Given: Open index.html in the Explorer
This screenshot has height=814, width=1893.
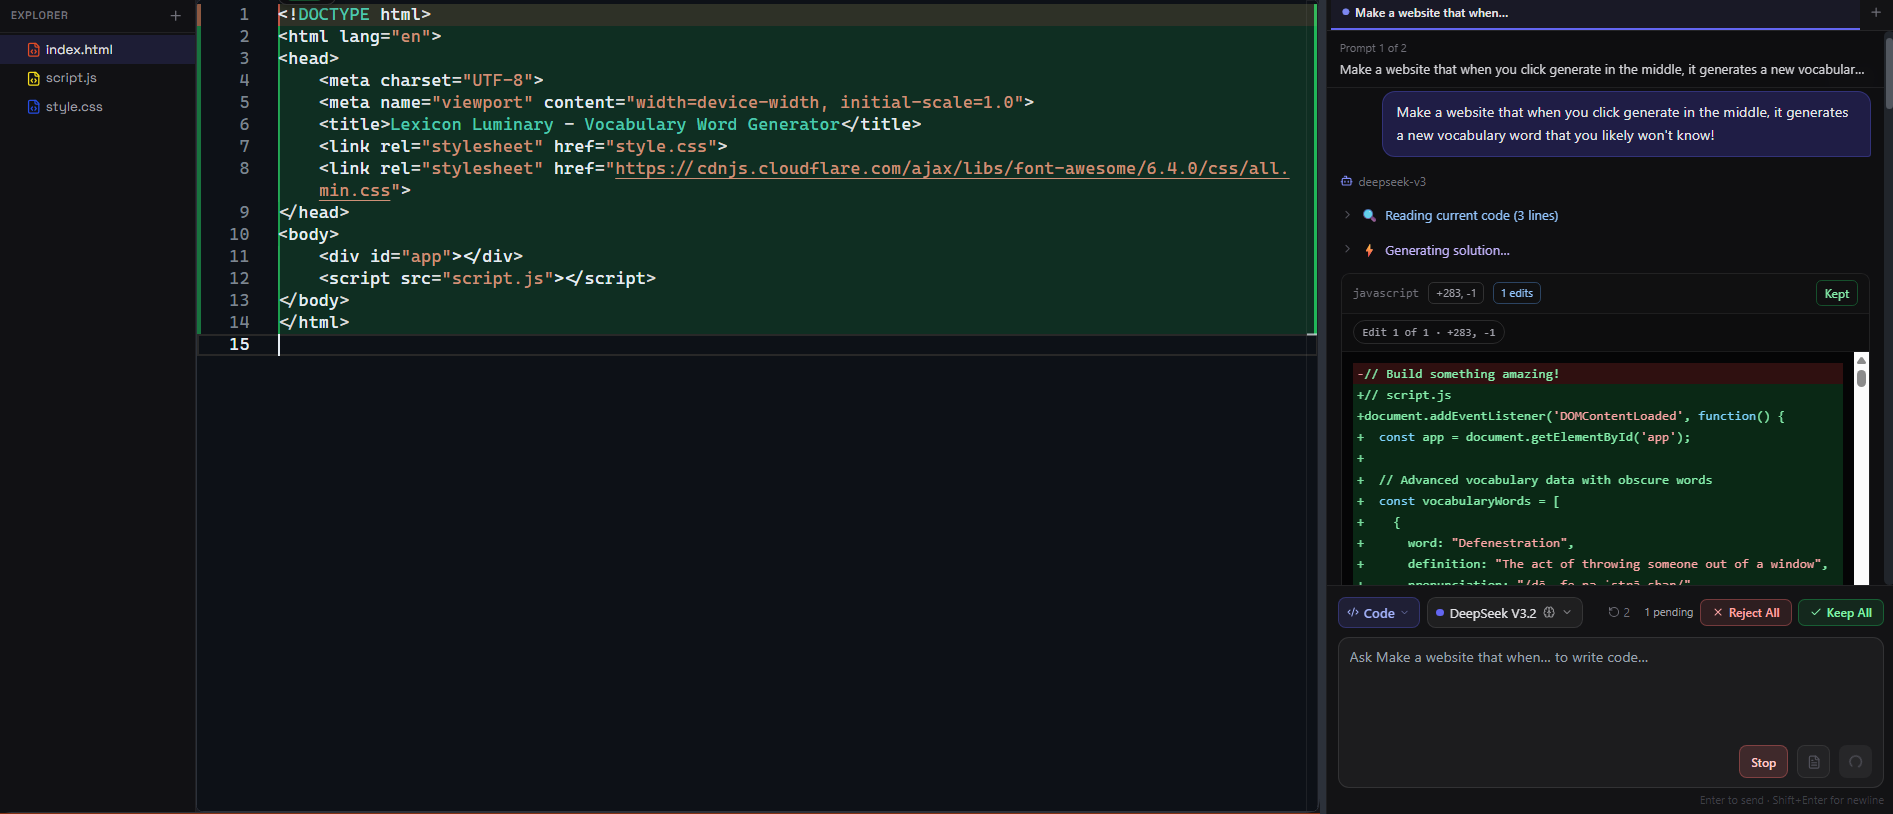Looking at the screenshot, I should tap(79, 50).
